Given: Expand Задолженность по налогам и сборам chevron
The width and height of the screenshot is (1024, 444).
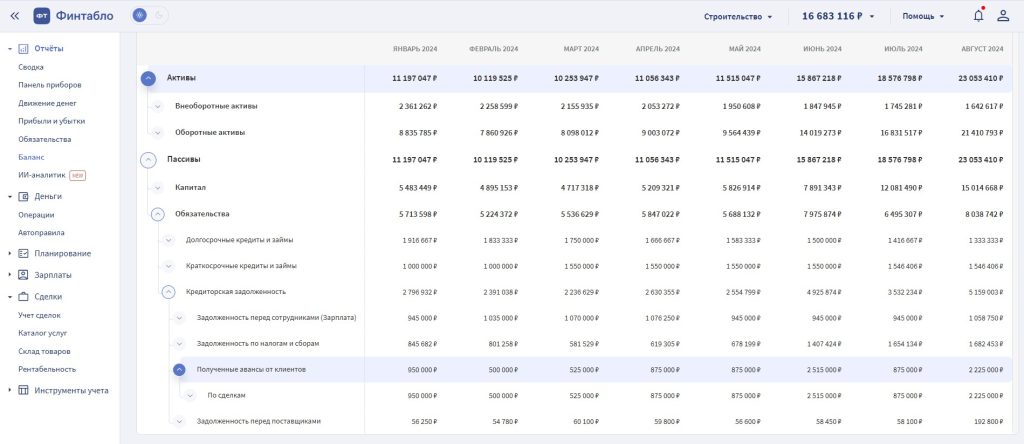Looking at the screenshot, I should coord(180,343).
